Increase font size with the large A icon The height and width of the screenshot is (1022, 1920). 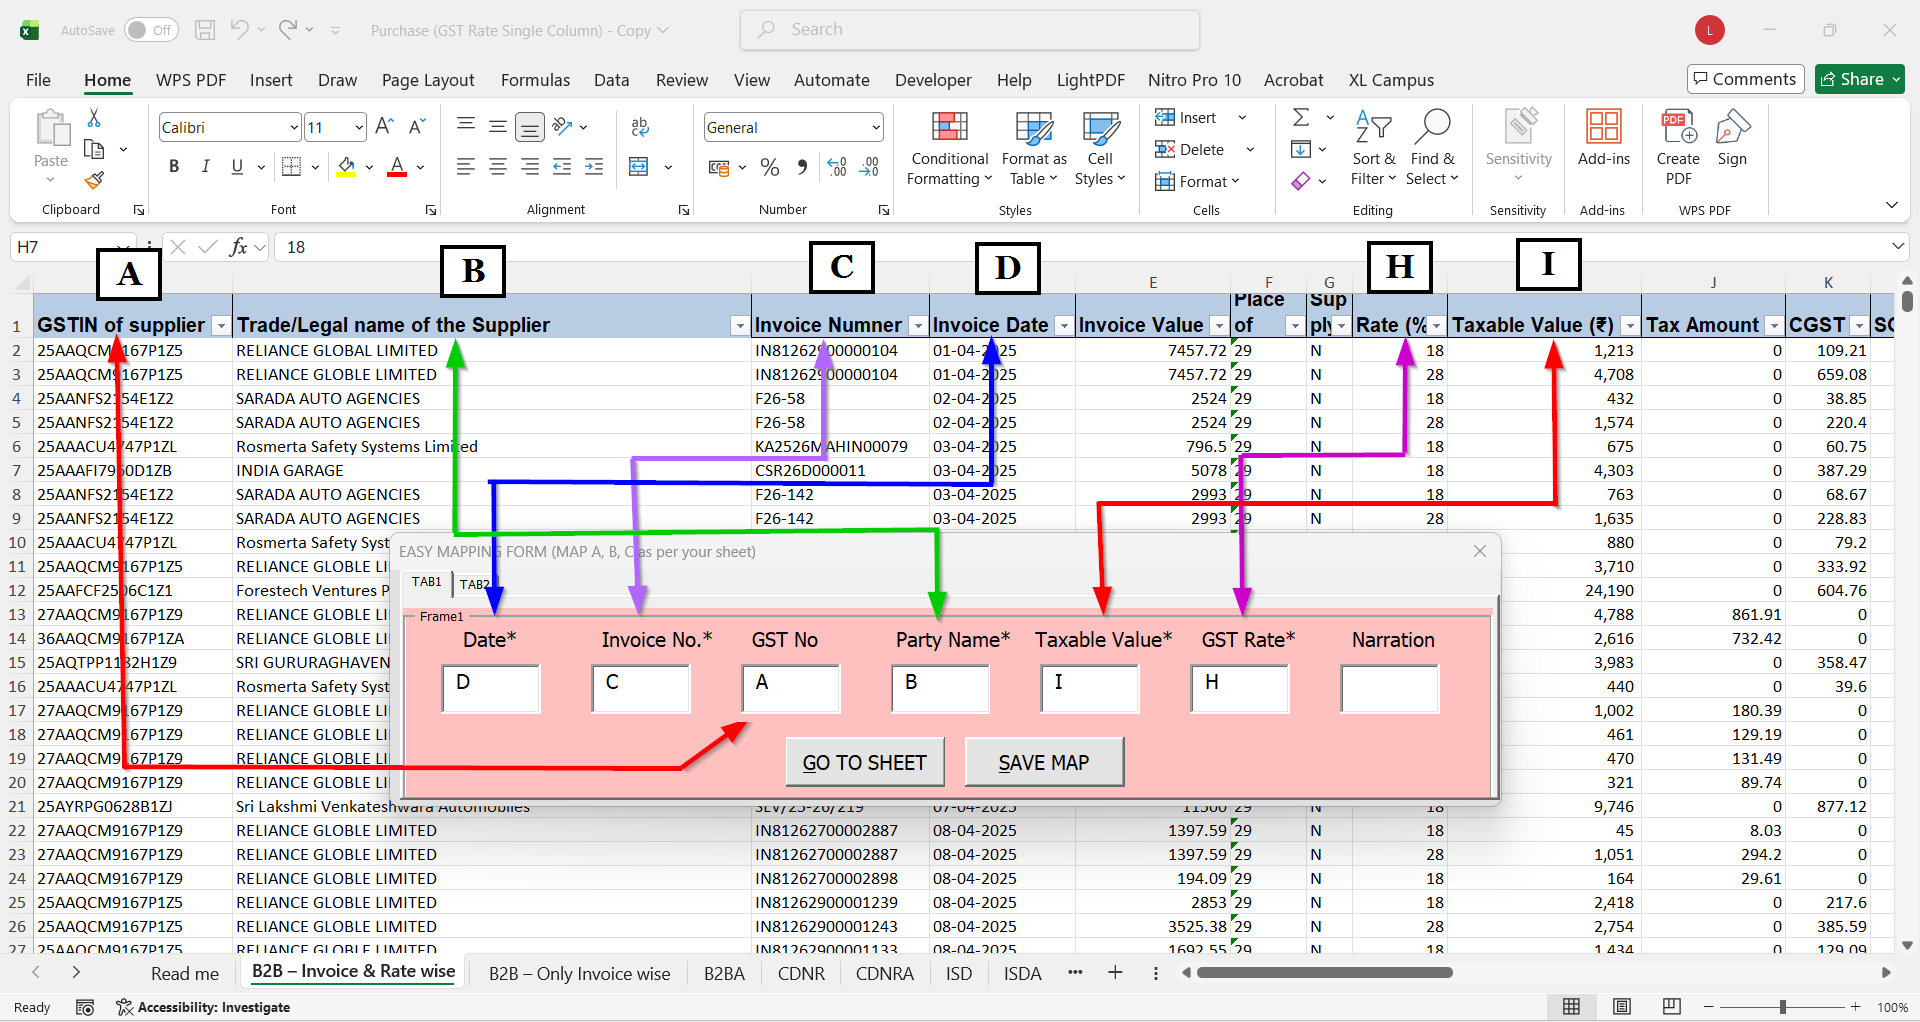384,126
